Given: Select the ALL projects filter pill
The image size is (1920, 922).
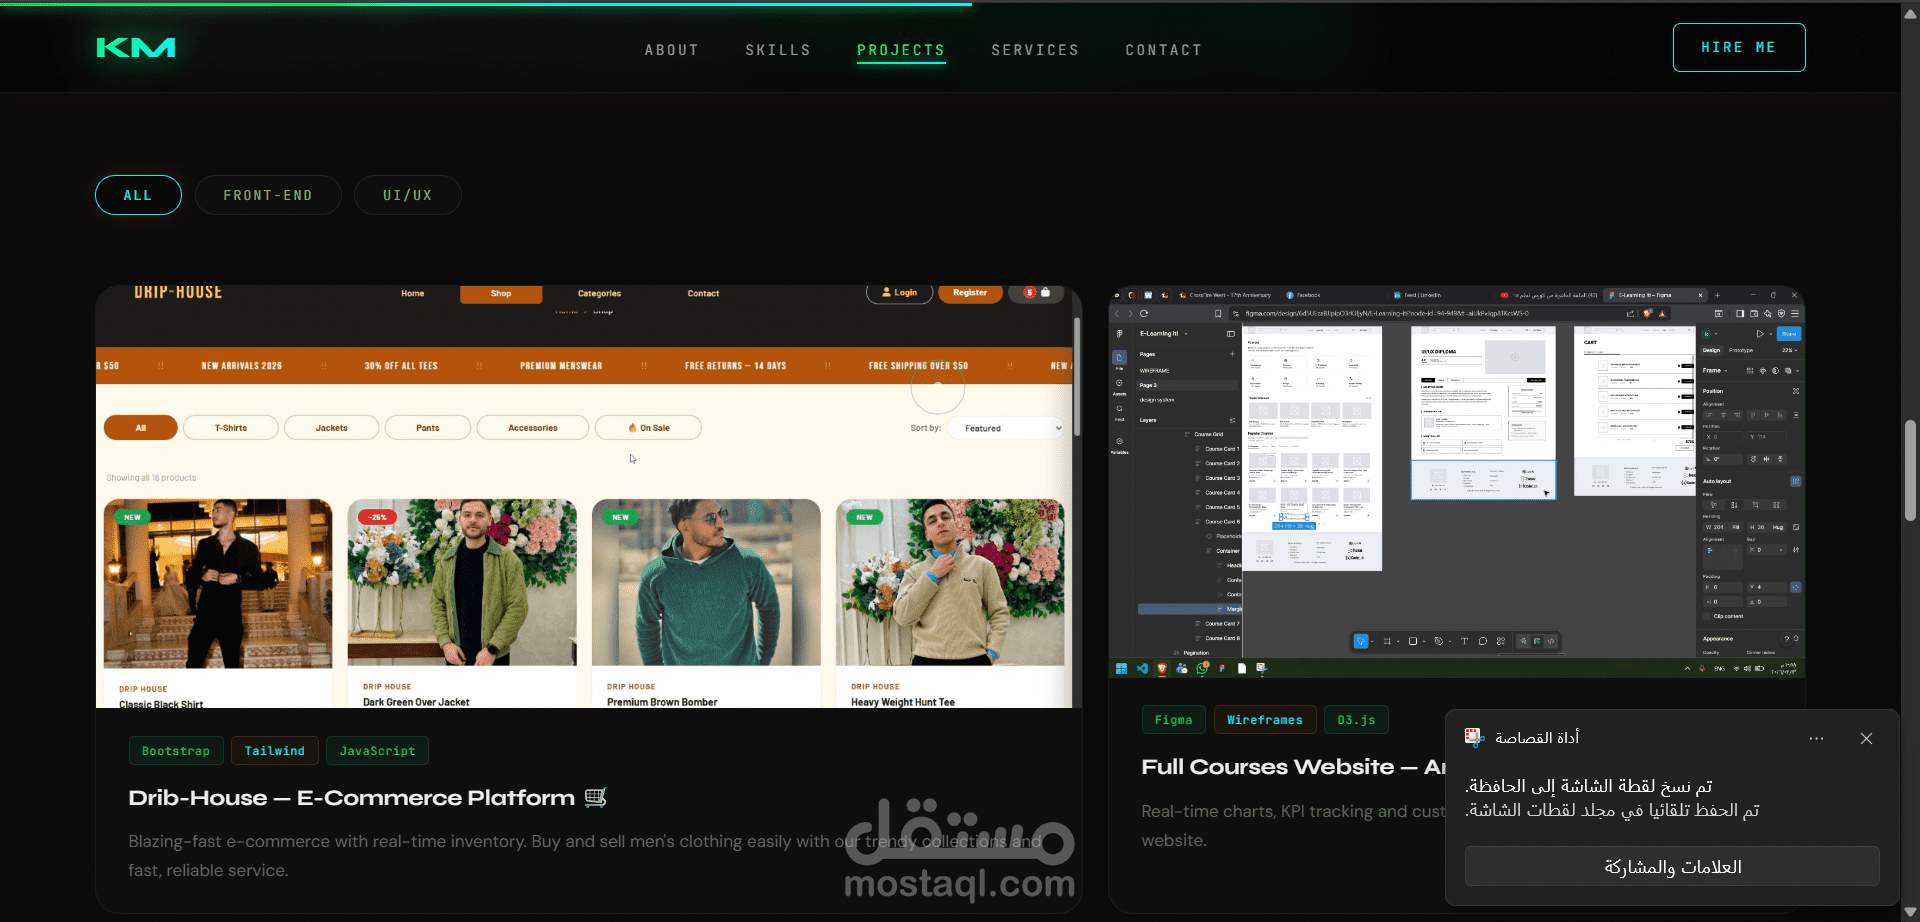Looking at the screenshot, I should point(138,195).
